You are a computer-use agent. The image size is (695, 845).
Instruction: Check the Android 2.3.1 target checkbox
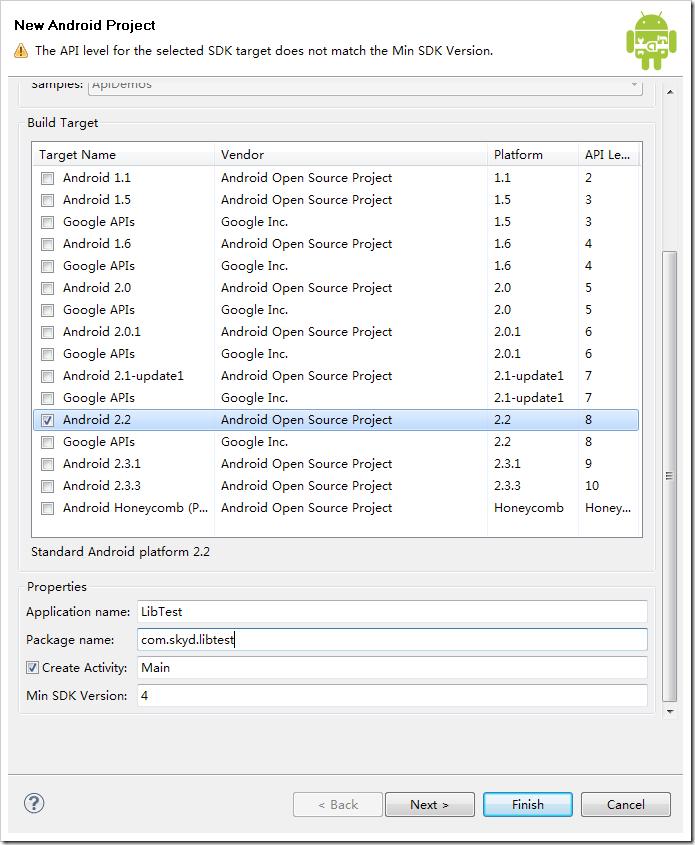point(47,465)
